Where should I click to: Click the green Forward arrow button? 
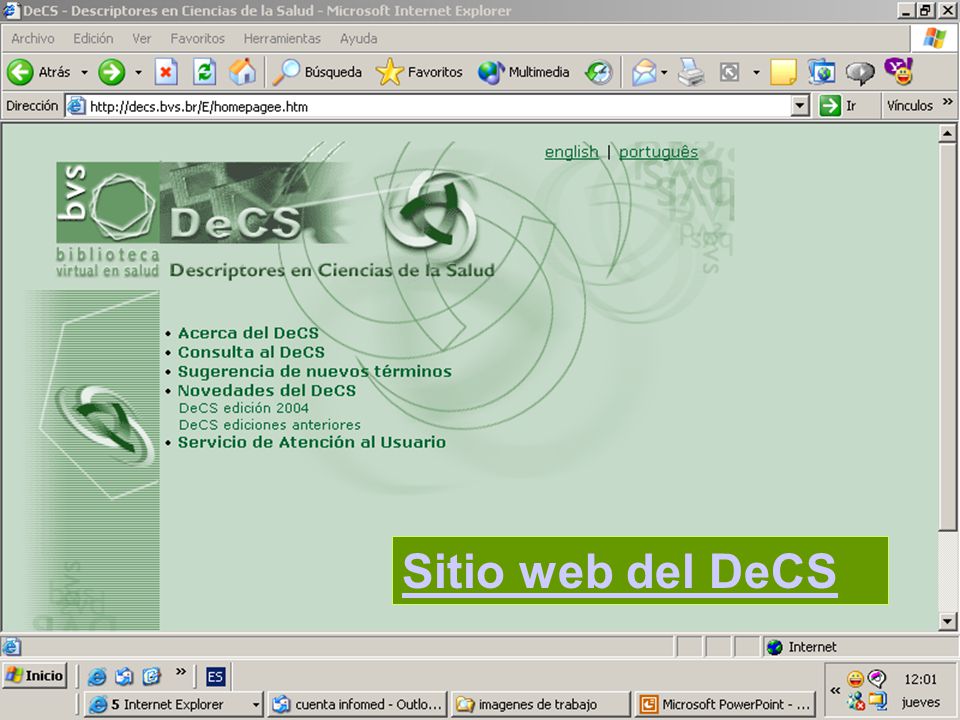(111, 72)
